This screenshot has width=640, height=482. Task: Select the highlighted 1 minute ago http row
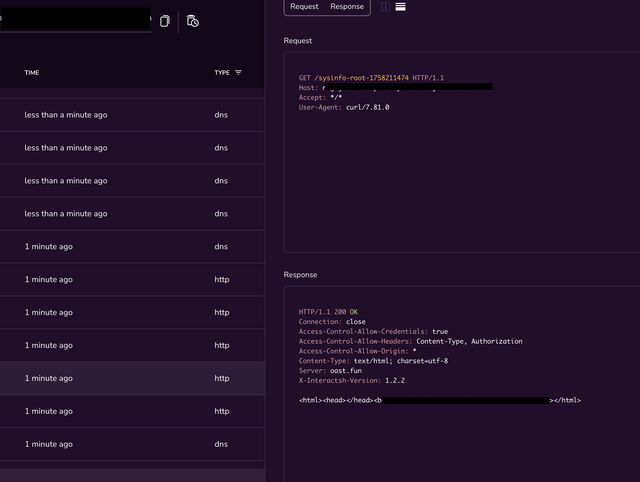(132, 378)
